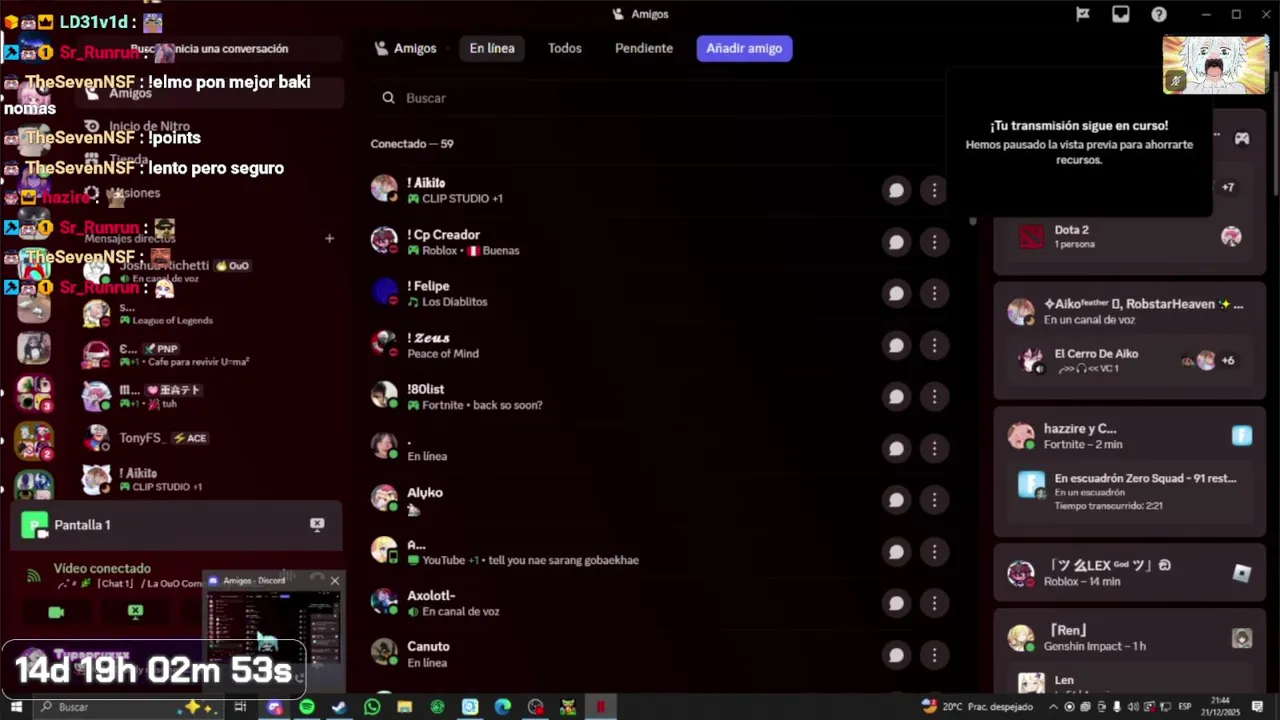The height and width of the screenshot is (720, 1280).
Task: Show hidden system tray icons chevron
Action: click(1053, 707)
